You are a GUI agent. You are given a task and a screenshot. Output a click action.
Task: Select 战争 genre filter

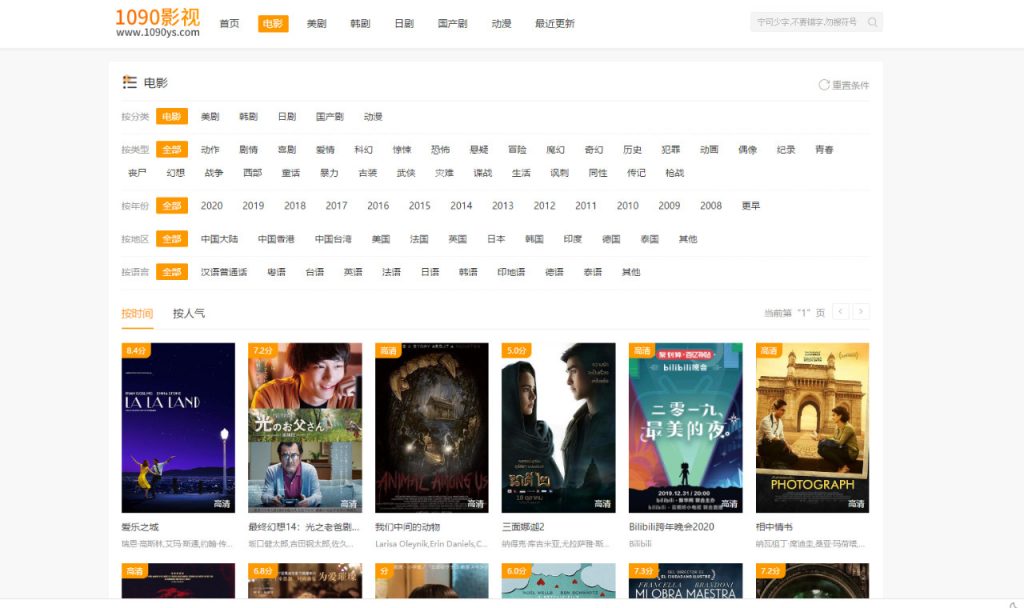(214, 173)
